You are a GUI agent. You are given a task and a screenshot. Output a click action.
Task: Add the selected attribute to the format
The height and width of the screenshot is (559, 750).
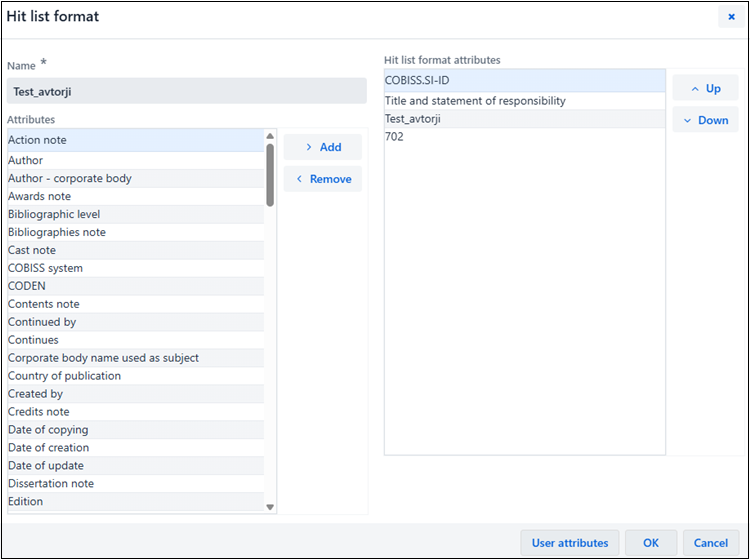click(x=323, y=147)
